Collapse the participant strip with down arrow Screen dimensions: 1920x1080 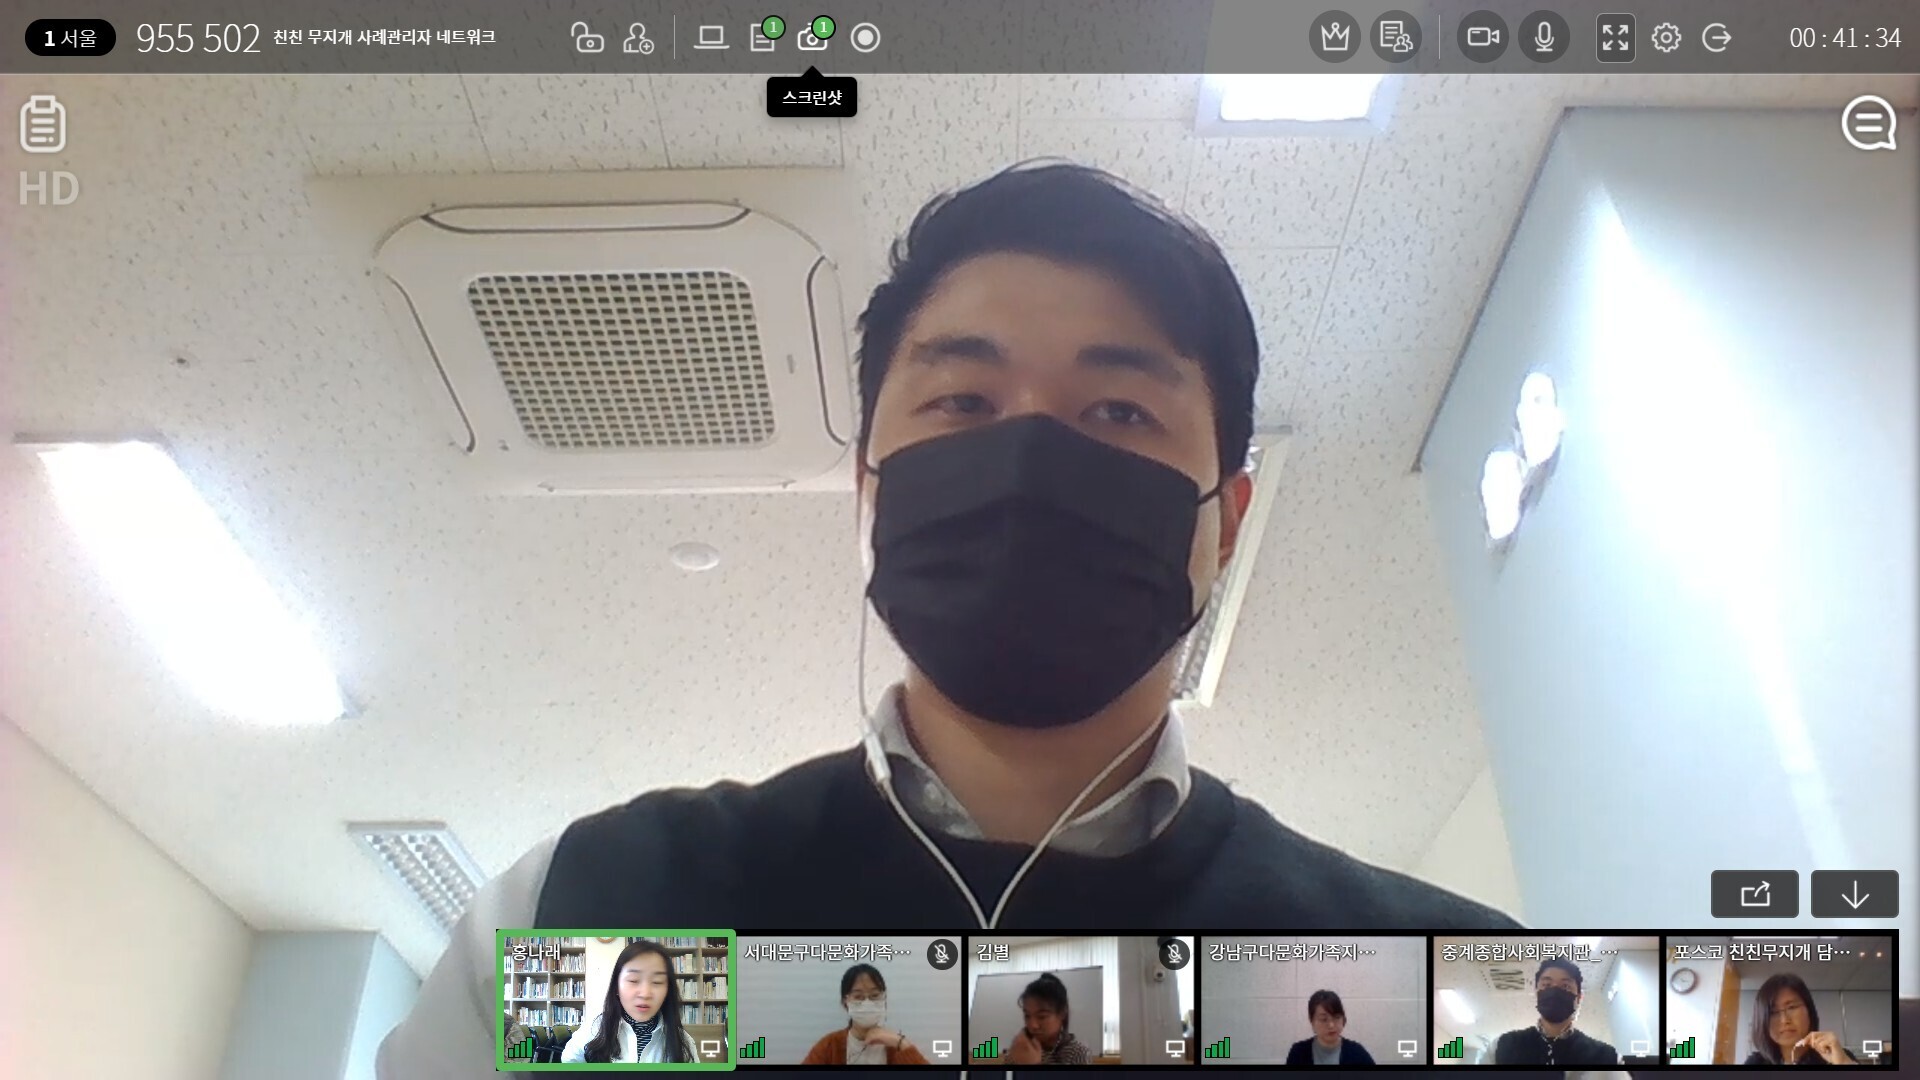(1854, 894)
